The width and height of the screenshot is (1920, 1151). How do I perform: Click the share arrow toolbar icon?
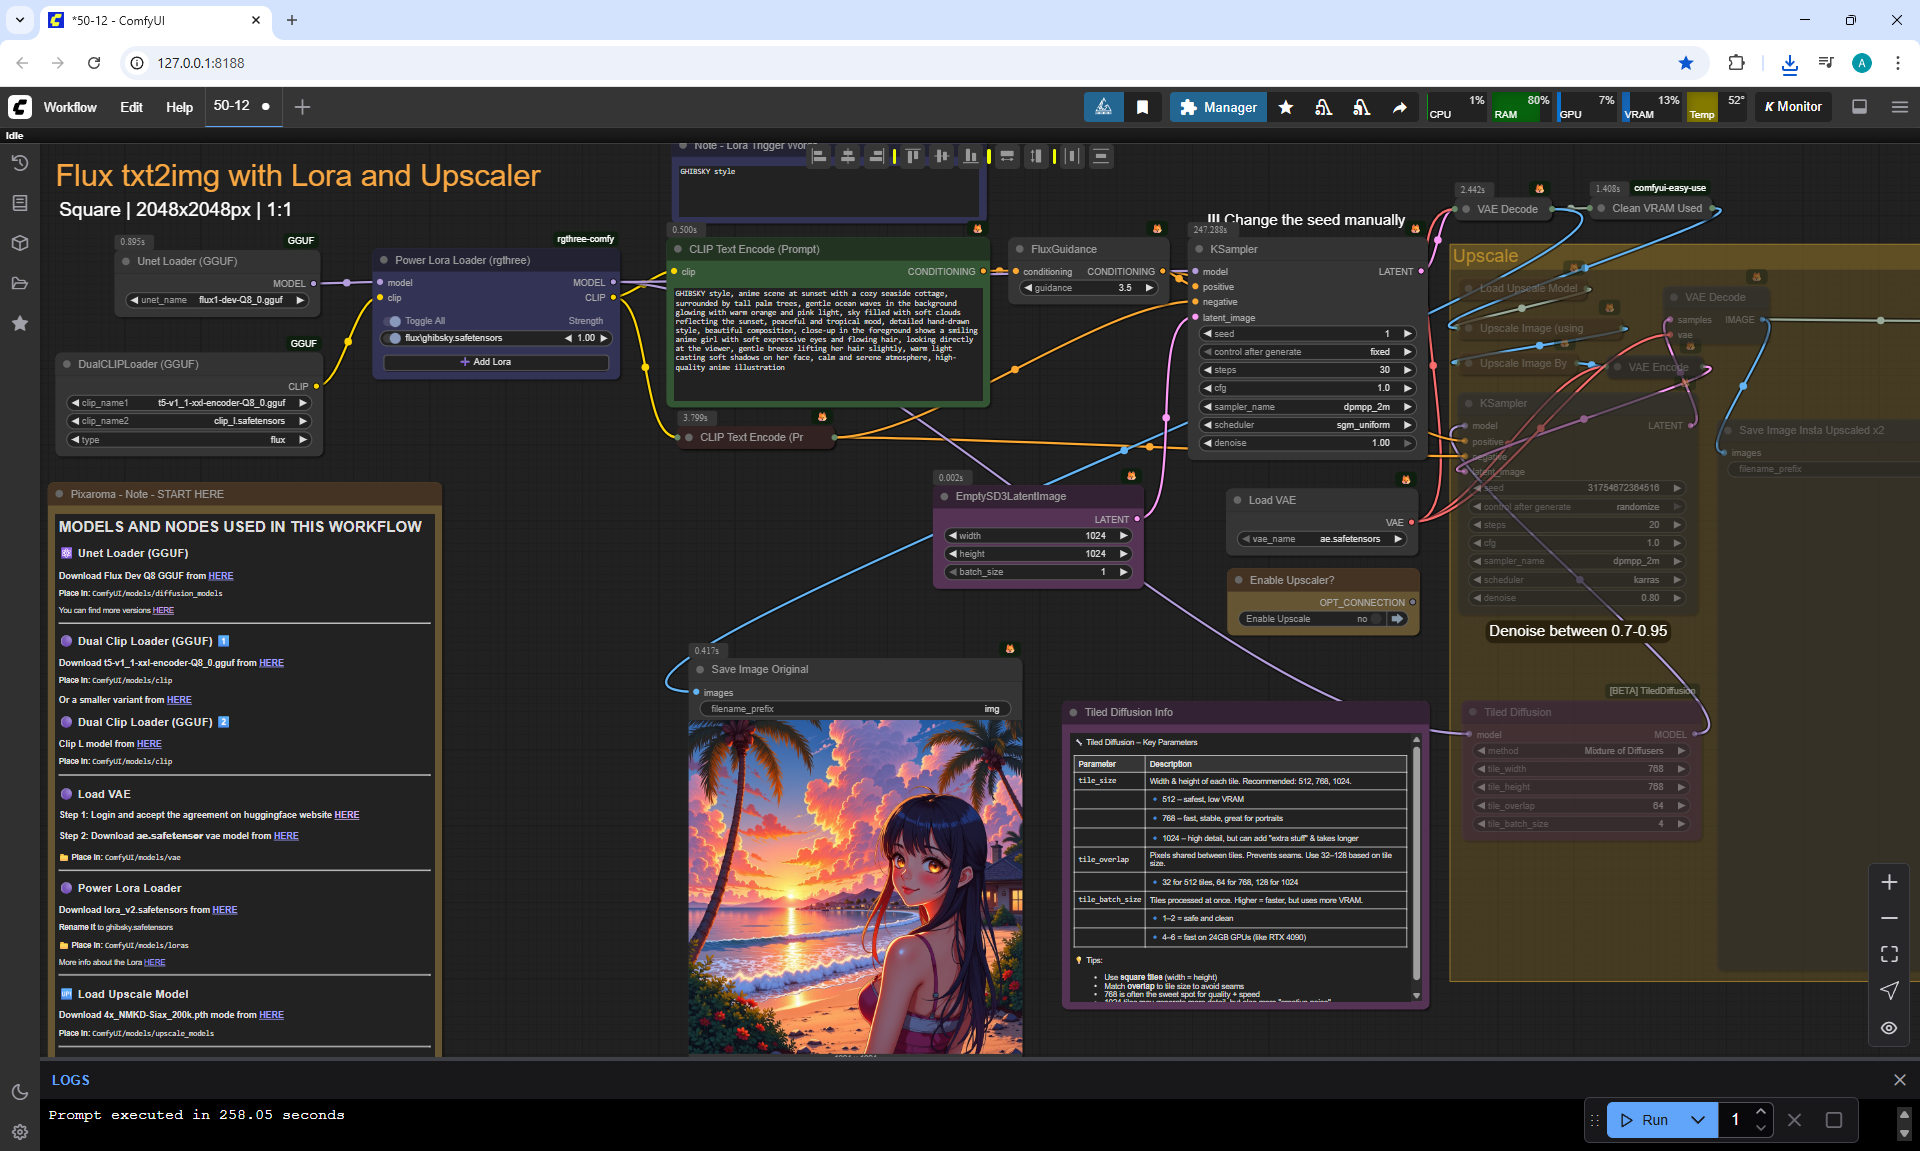(x=1399, y=107)
